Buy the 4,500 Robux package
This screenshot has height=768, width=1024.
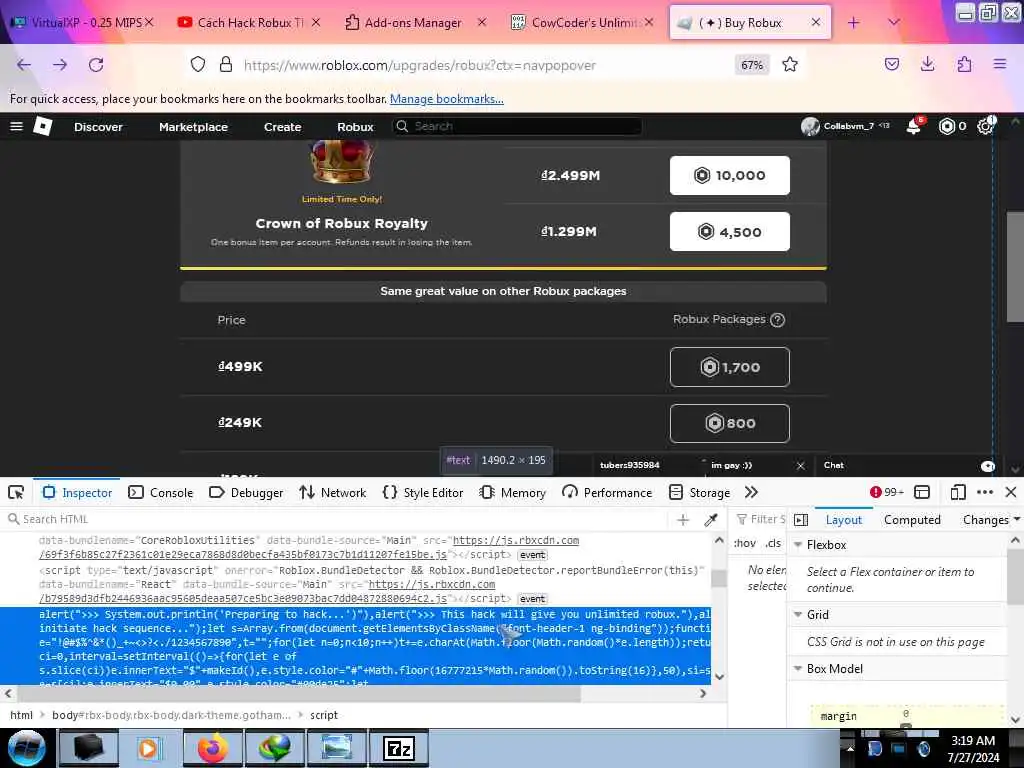(729, 231)
